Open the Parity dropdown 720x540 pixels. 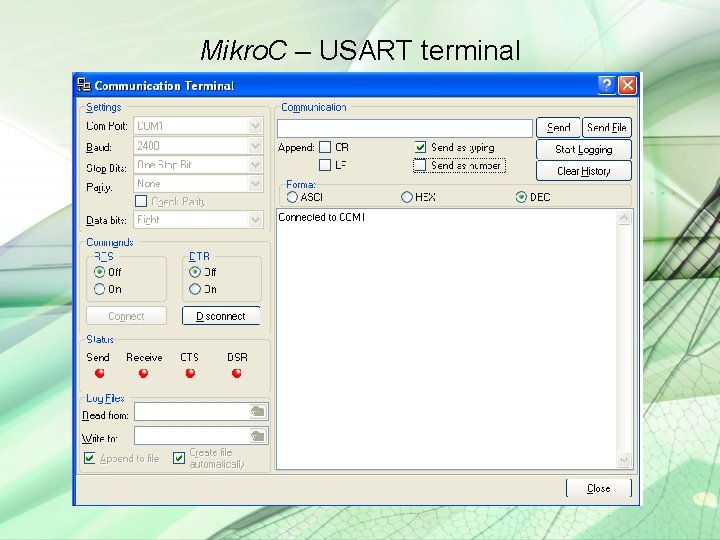pos(255,184)
